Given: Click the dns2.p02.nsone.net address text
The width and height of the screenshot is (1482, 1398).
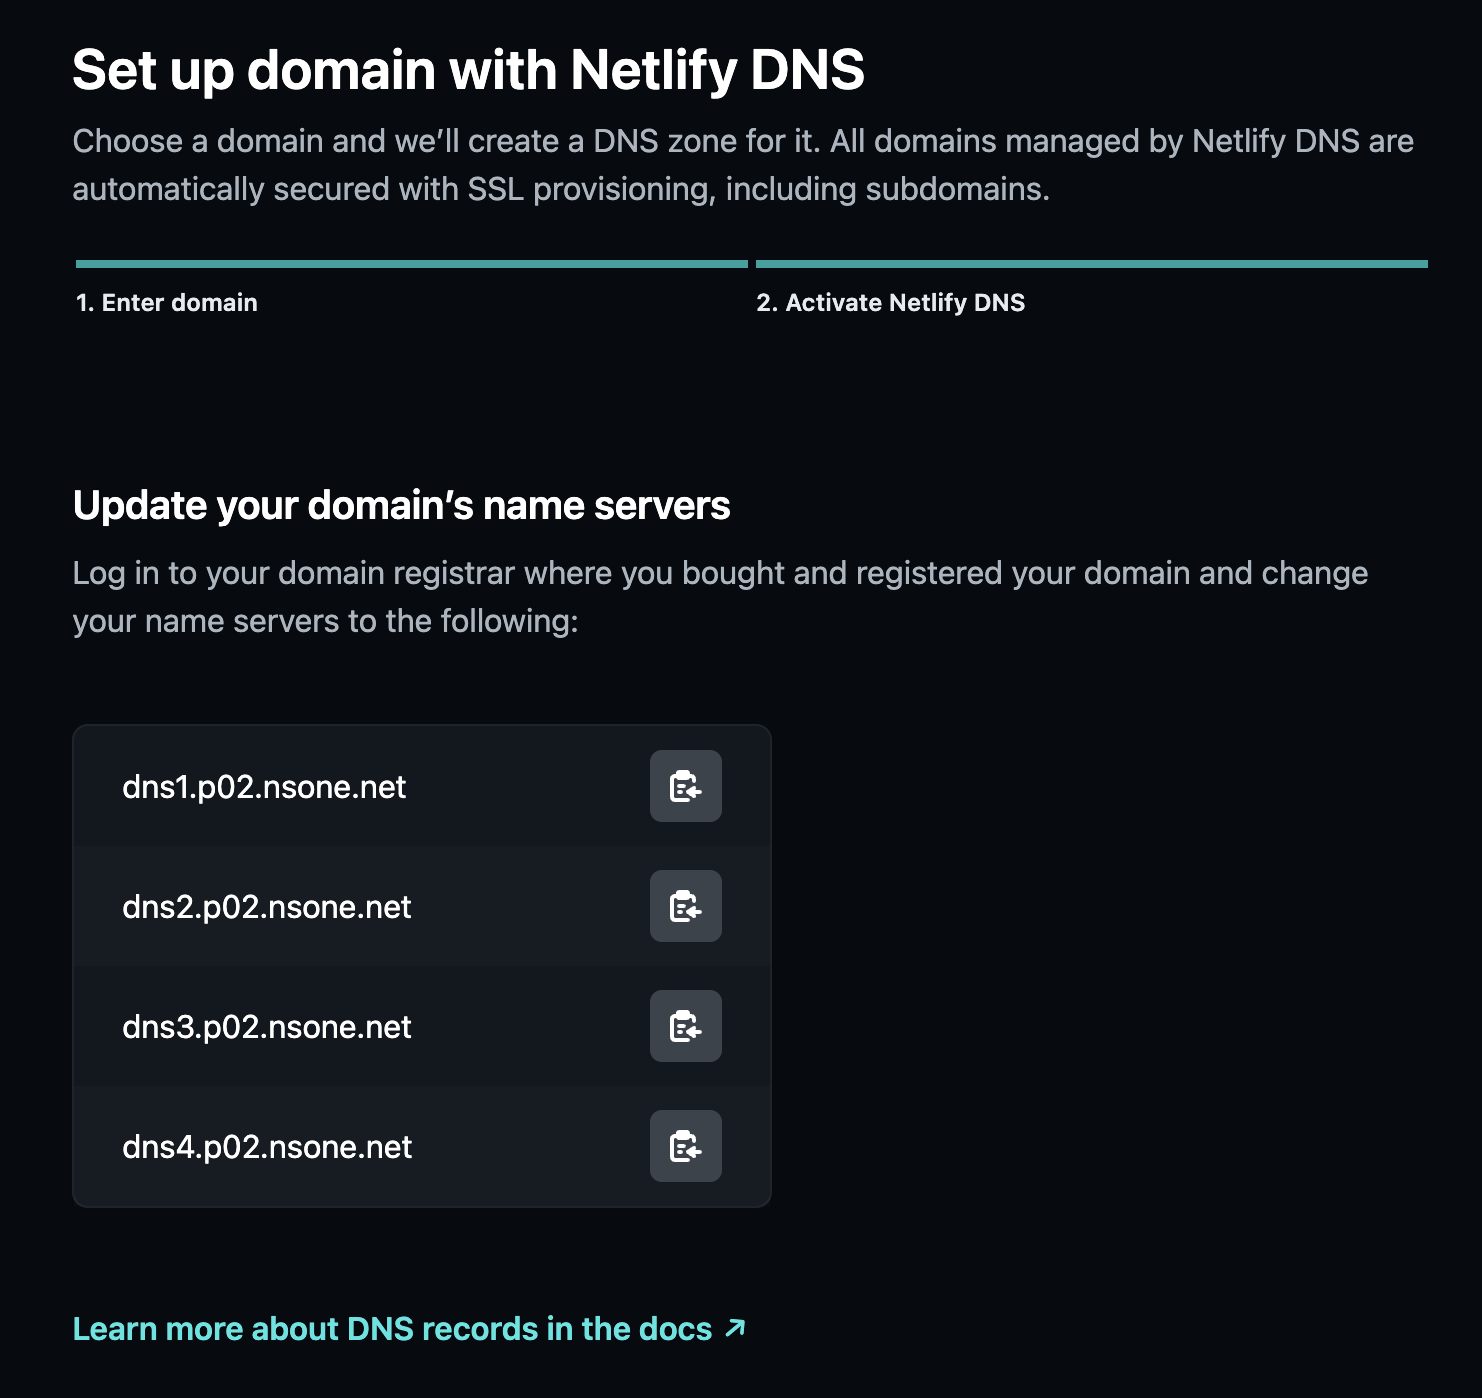Looking at the screenshot, I should point(267,907).
